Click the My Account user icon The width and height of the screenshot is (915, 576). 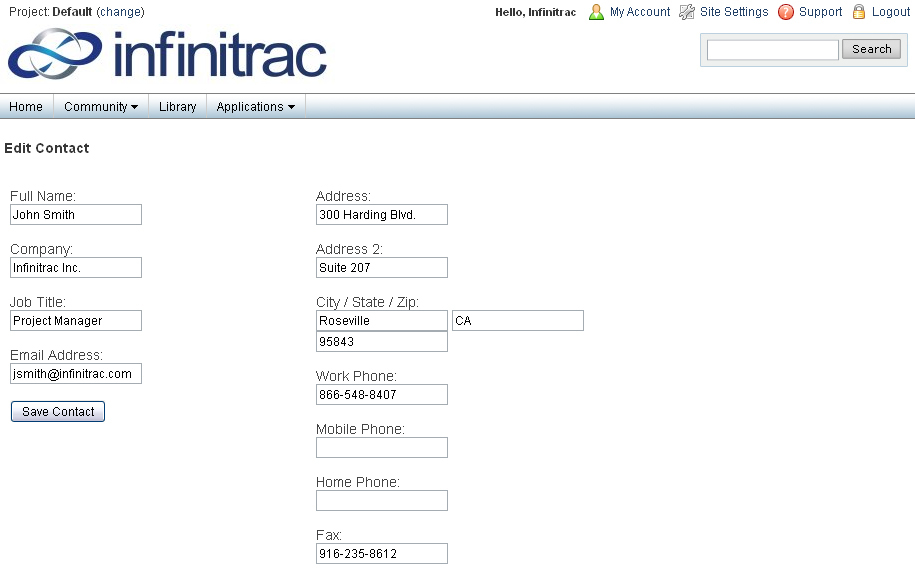pos(596,12)
